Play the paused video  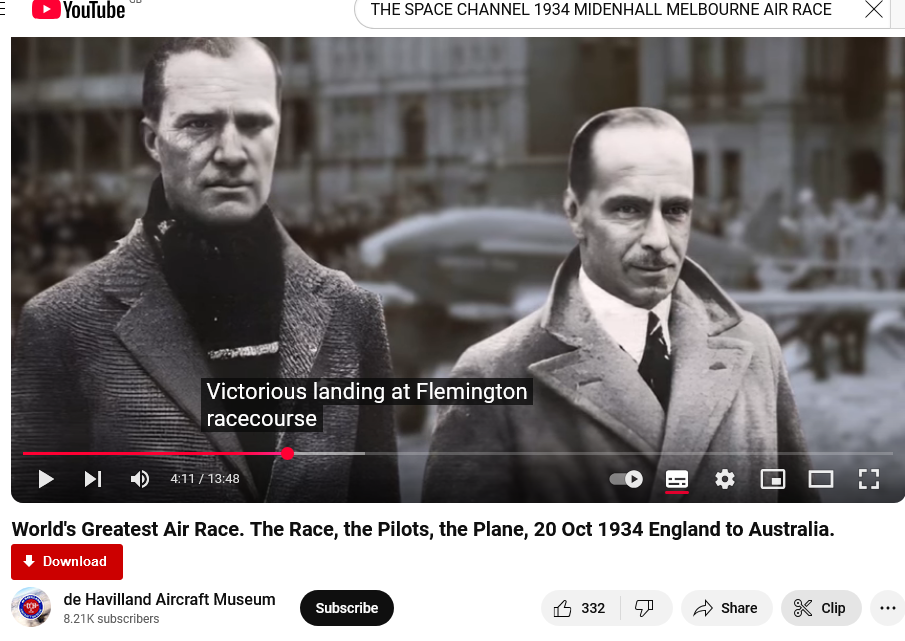pos(46,479)
